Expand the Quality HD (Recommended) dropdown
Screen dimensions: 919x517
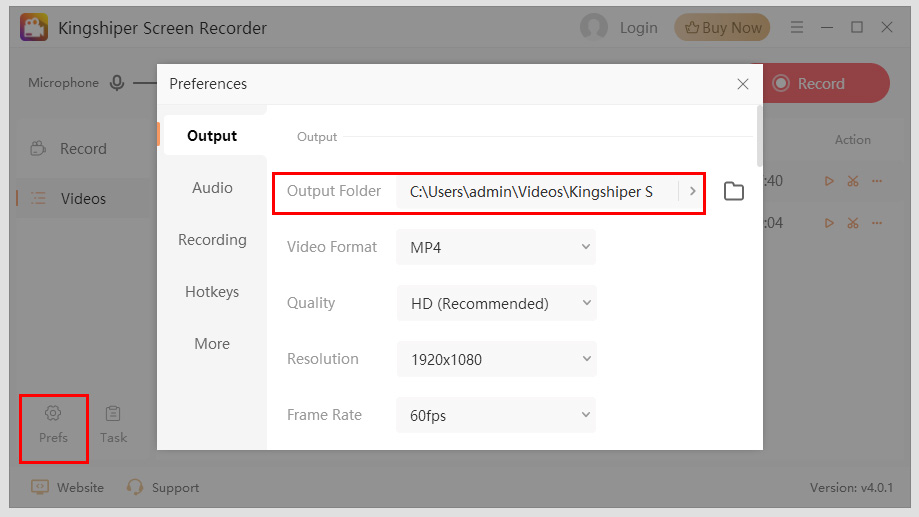[x=496, y=303]
